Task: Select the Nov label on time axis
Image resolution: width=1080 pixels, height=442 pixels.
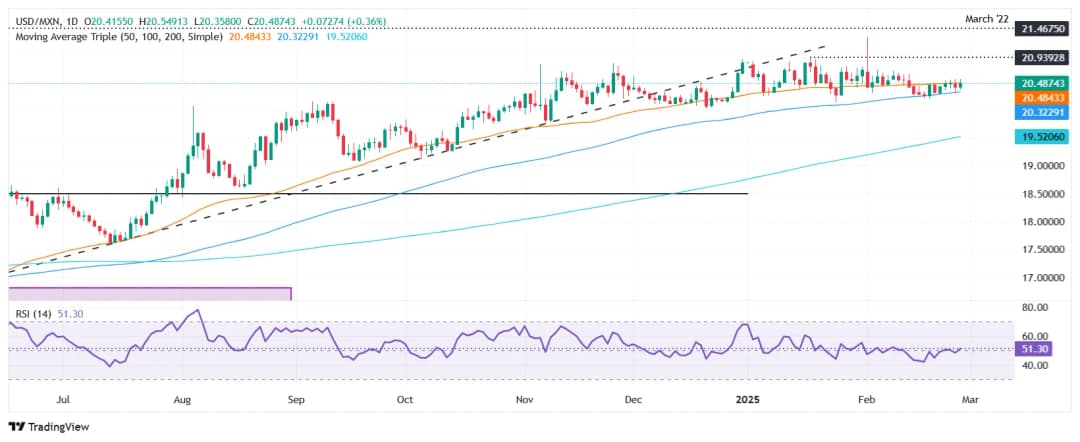Action: click(524, 399)
